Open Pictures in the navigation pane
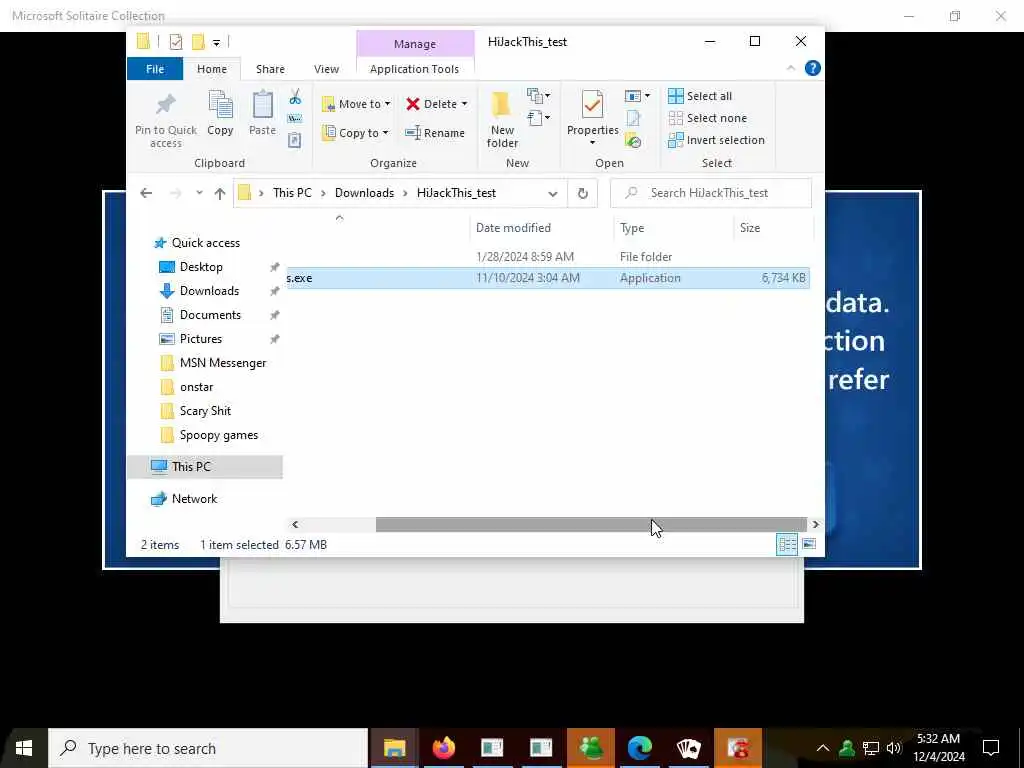Image resolution: width=1024 pixels, height=768 pixels. [200, 339]
